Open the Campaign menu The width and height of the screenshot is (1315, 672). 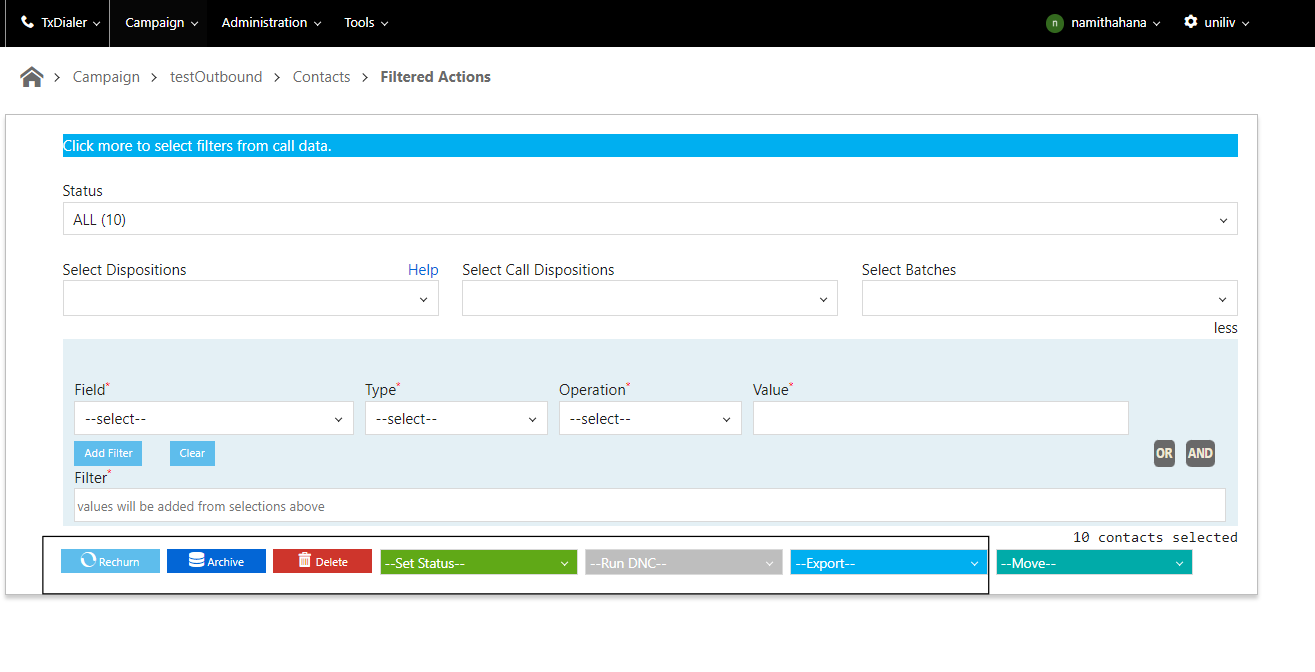tap(161, 22)
